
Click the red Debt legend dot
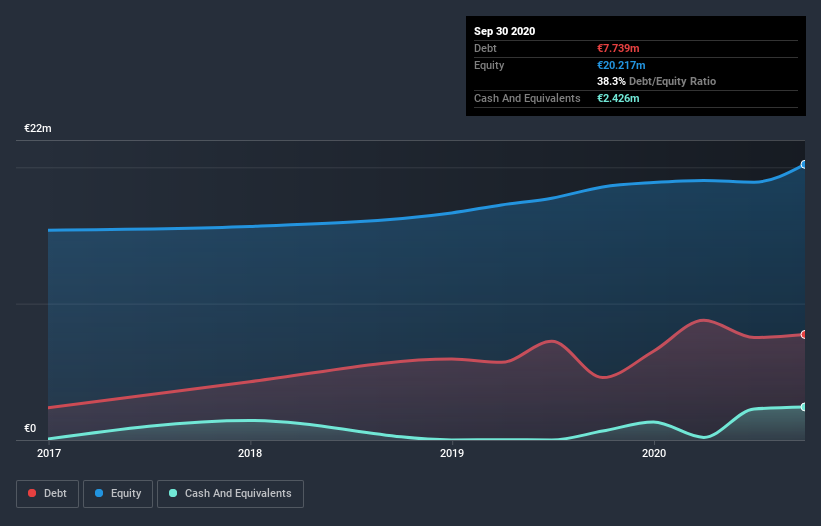[x=32, y=493]
